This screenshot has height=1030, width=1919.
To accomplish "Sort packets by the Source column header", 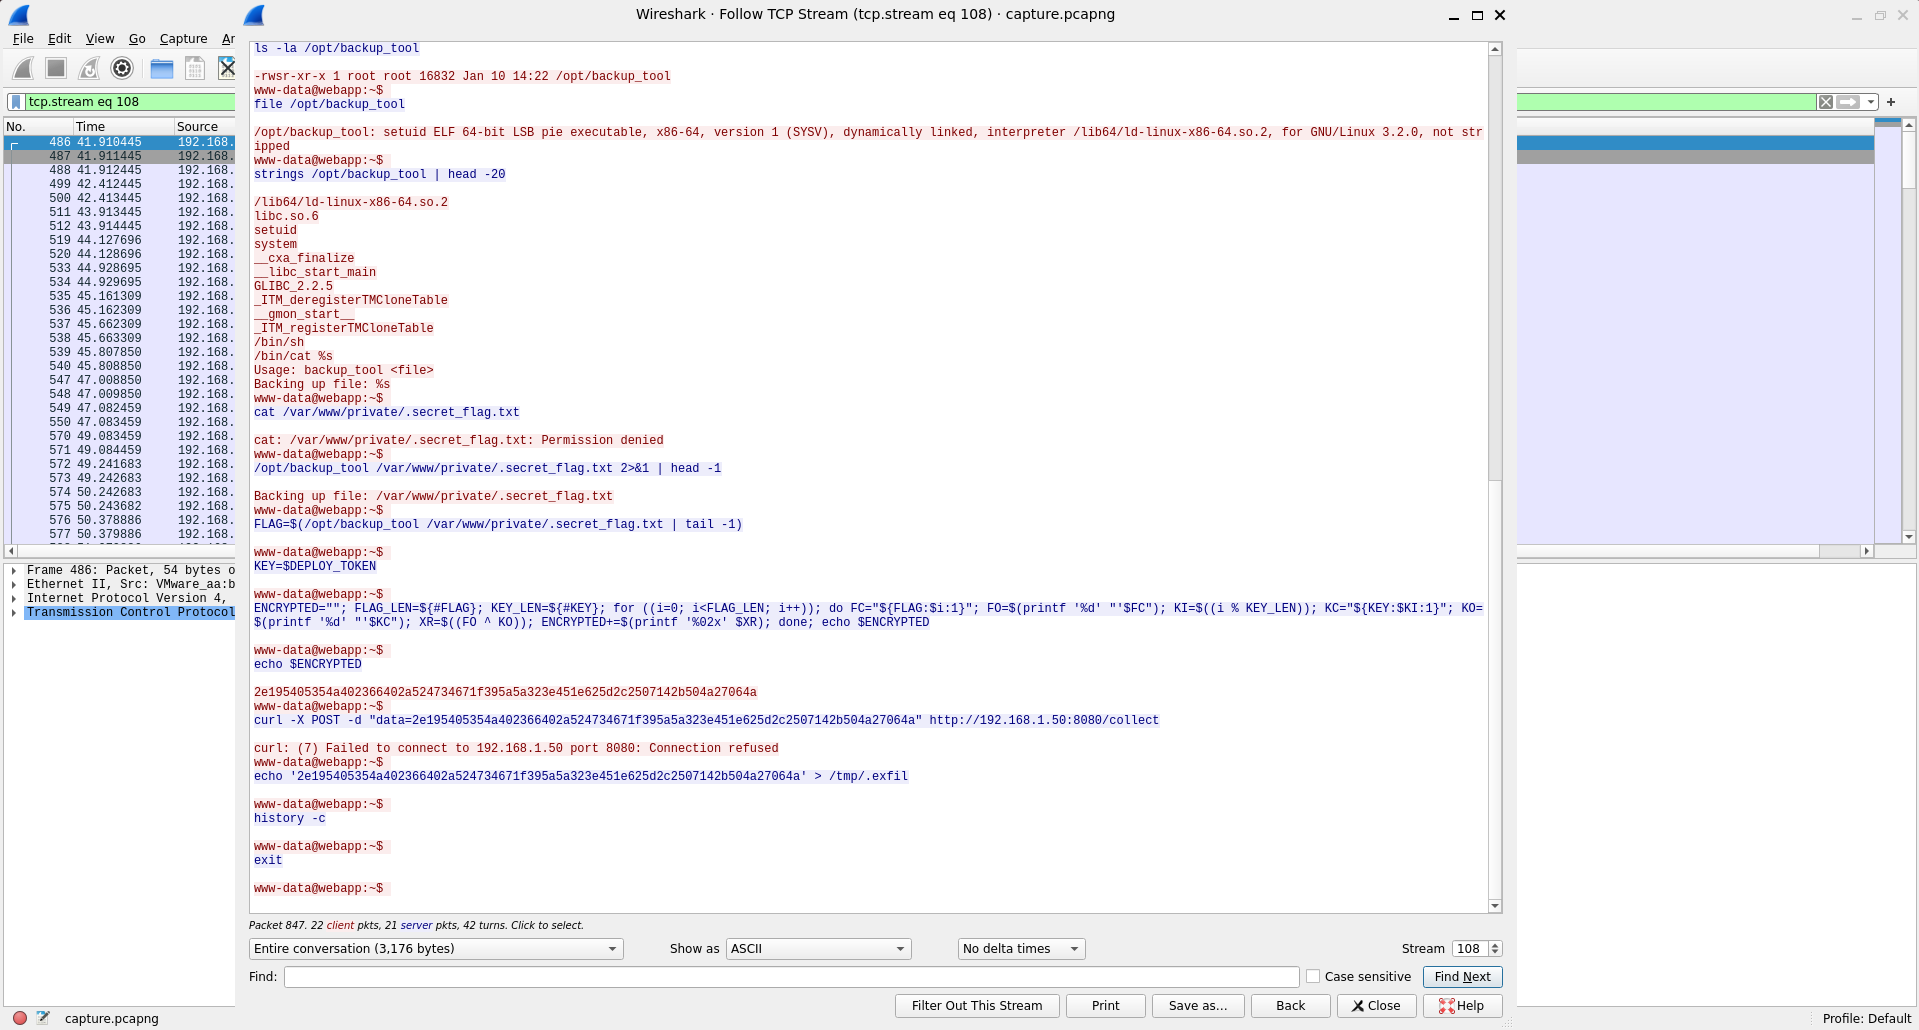I will click(204, 127).
